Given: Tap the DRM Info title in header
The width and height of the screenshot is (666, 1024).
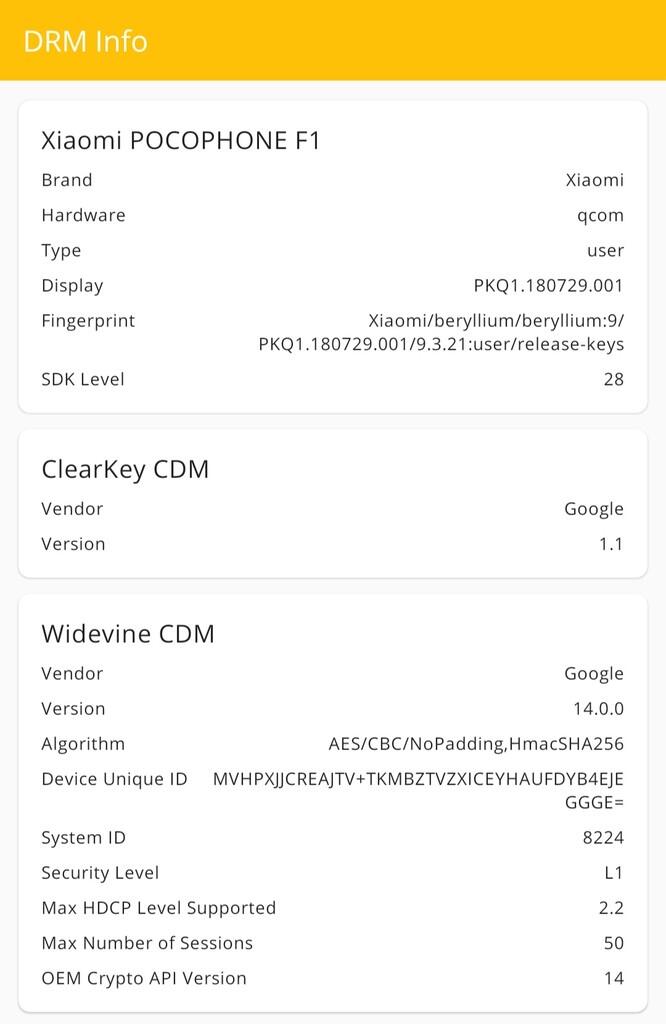Looking at the screenshot, I should tap(85, 41).
